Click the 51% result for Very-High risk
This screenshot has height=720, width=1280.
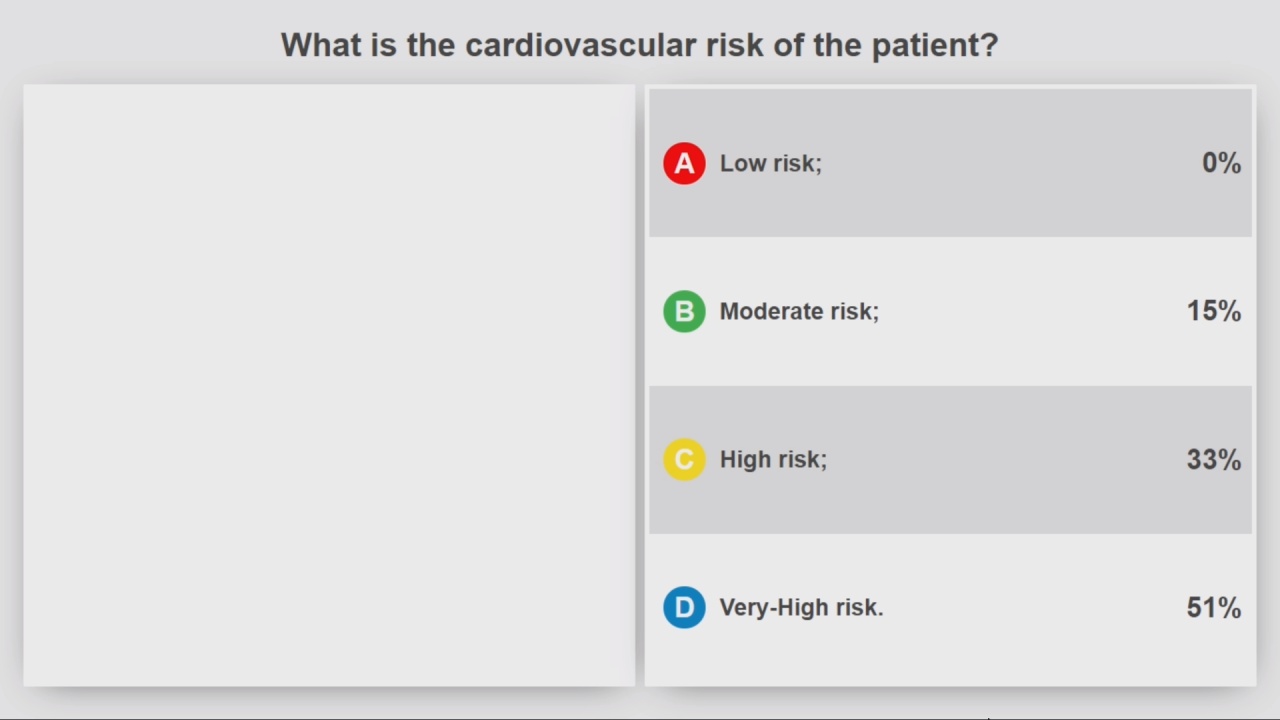[1214, 607]
